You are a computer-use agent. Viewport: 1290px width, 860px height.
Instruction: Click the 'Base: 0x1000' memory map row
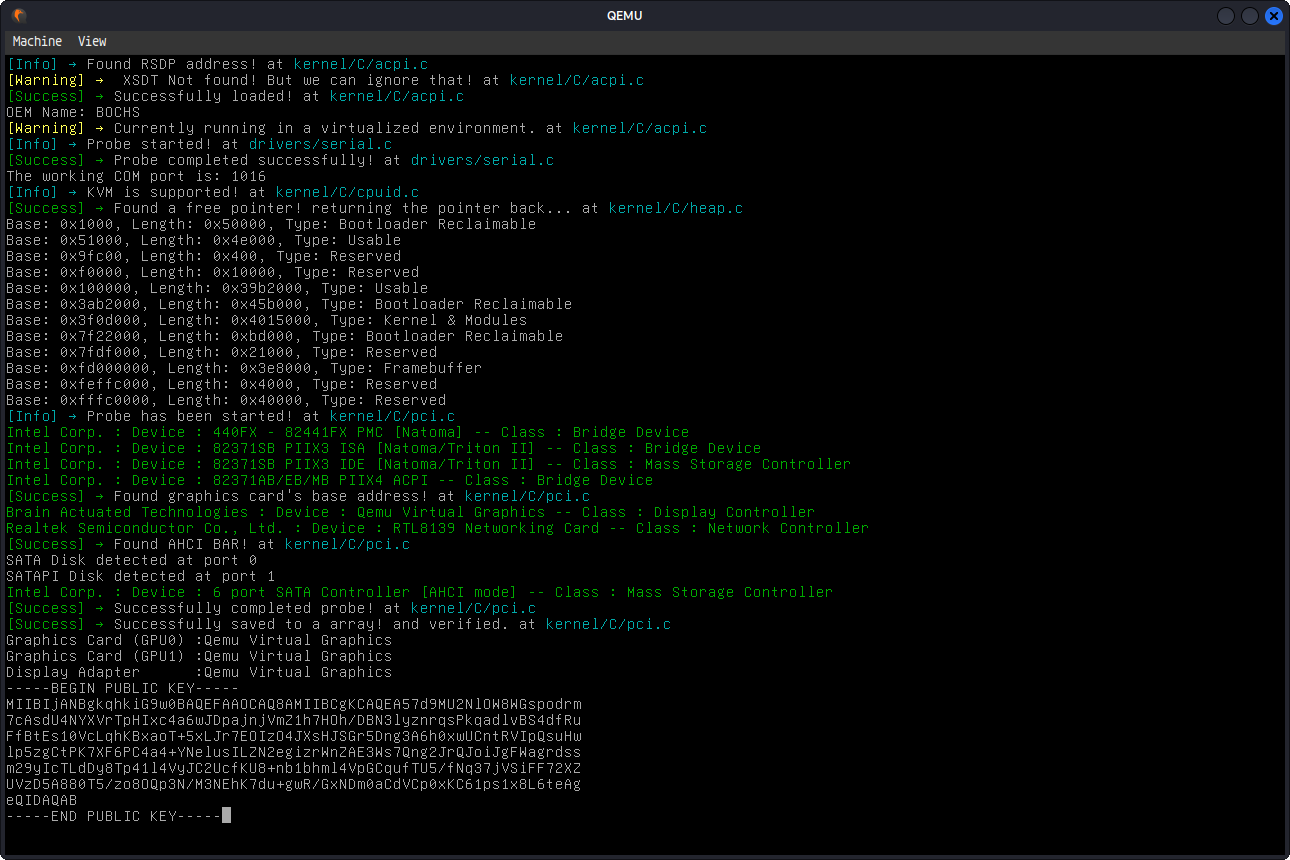[271, 224]
